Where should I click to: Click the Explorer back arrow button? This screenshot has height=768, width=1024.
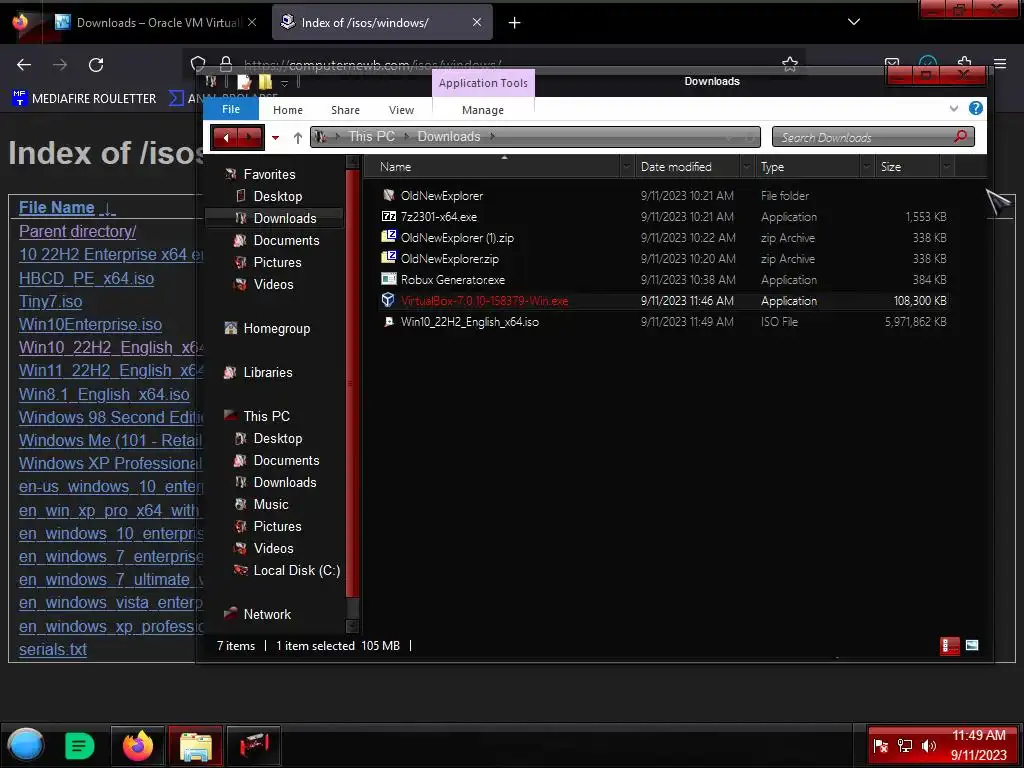pos(226,137)
